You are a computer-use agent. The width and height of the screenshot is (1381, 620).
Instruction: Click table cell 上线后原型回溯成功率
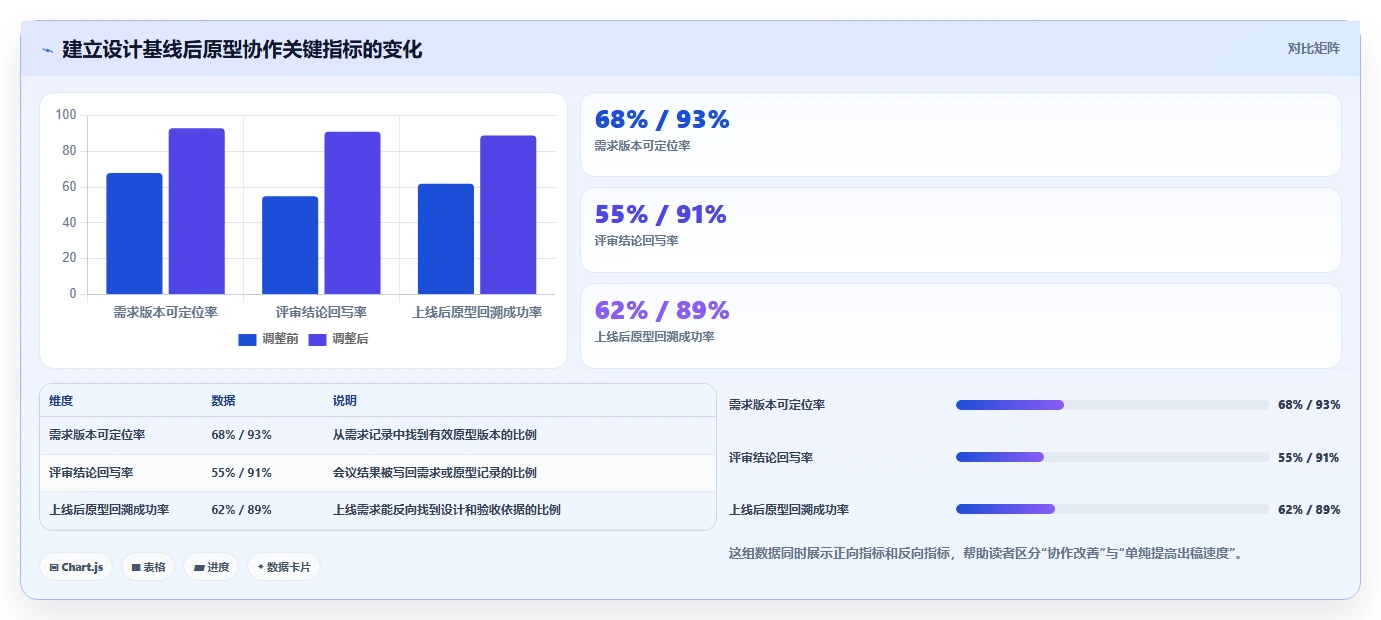(109, 509)
